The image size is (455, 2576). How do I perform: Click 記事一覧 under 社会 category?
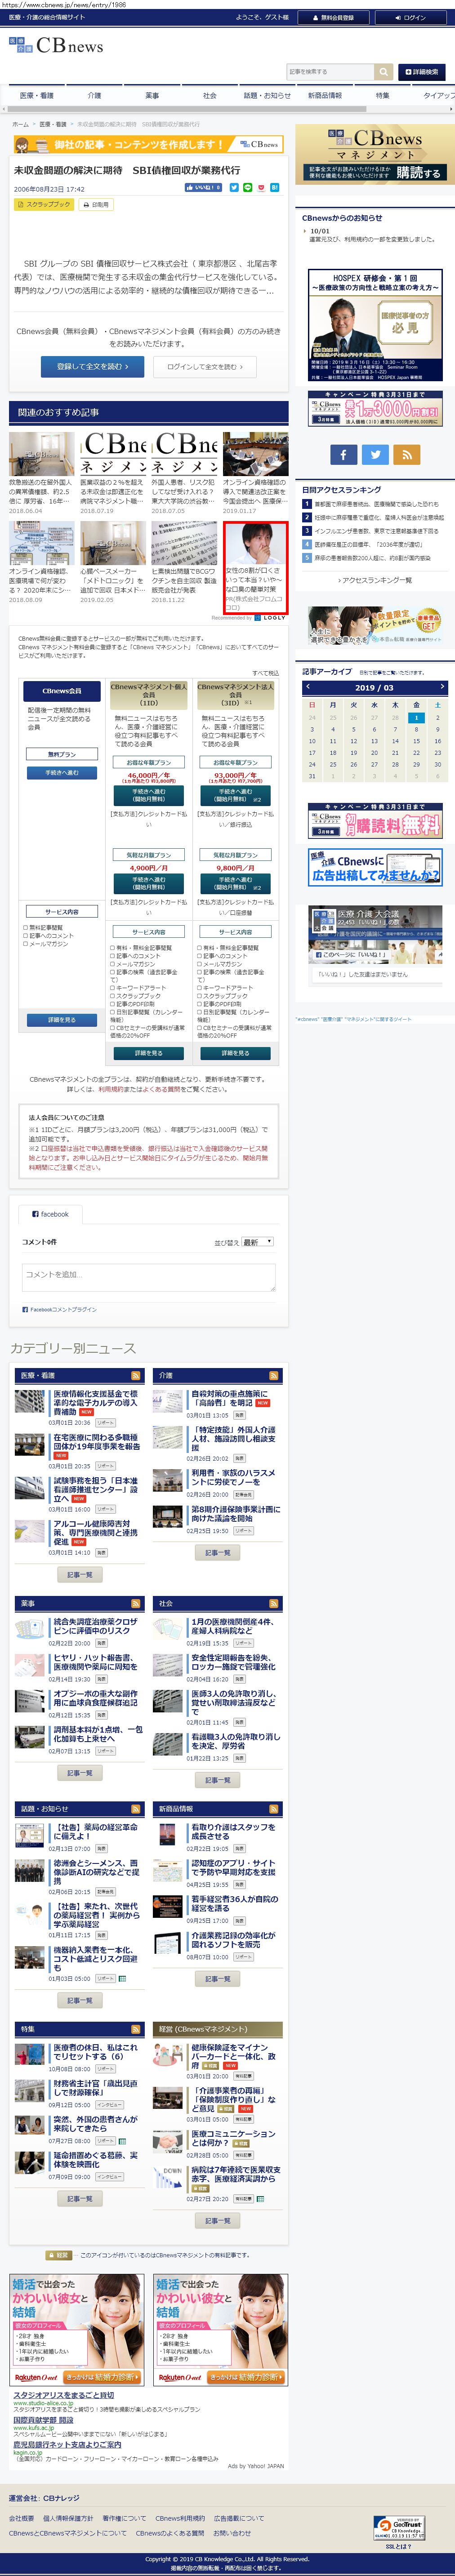click(x=217, y=1780)
